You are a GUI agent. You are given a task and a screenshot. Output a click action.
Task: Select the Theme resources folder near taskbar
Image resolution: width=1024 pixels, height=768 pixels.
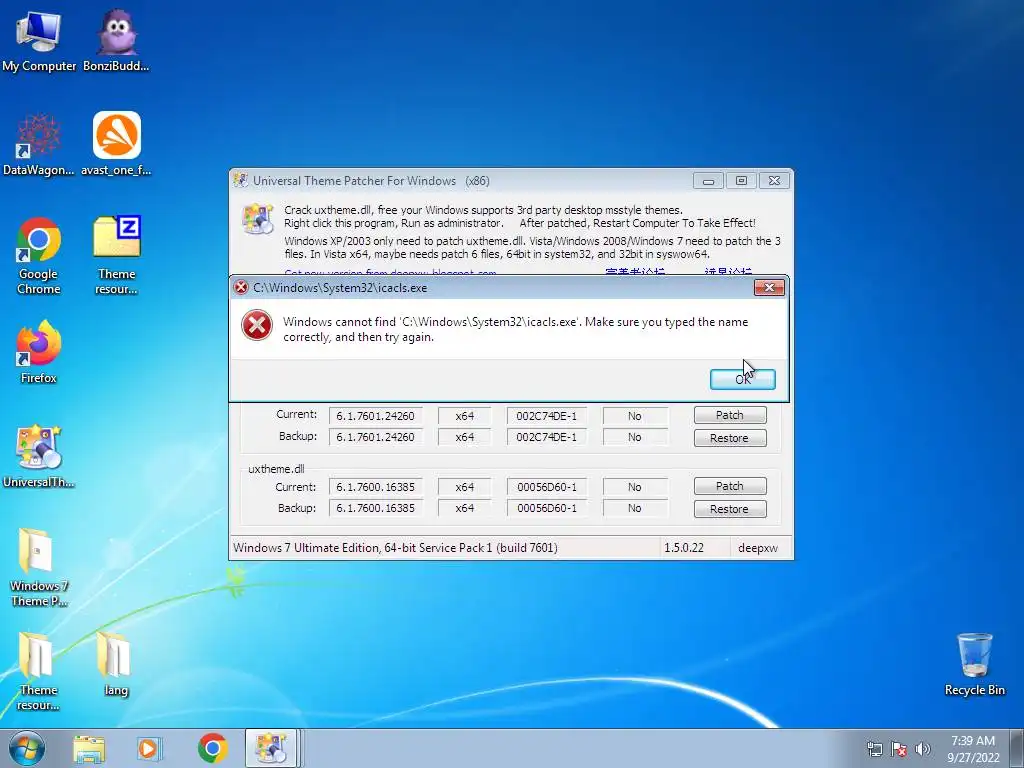tap(39, 671)
